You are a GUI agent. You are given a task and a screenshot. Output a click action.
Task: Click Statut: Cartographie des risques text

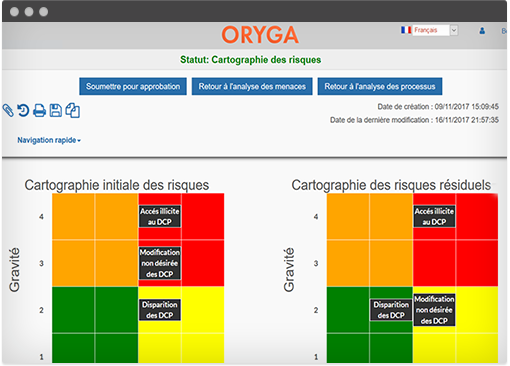point(251,60)
